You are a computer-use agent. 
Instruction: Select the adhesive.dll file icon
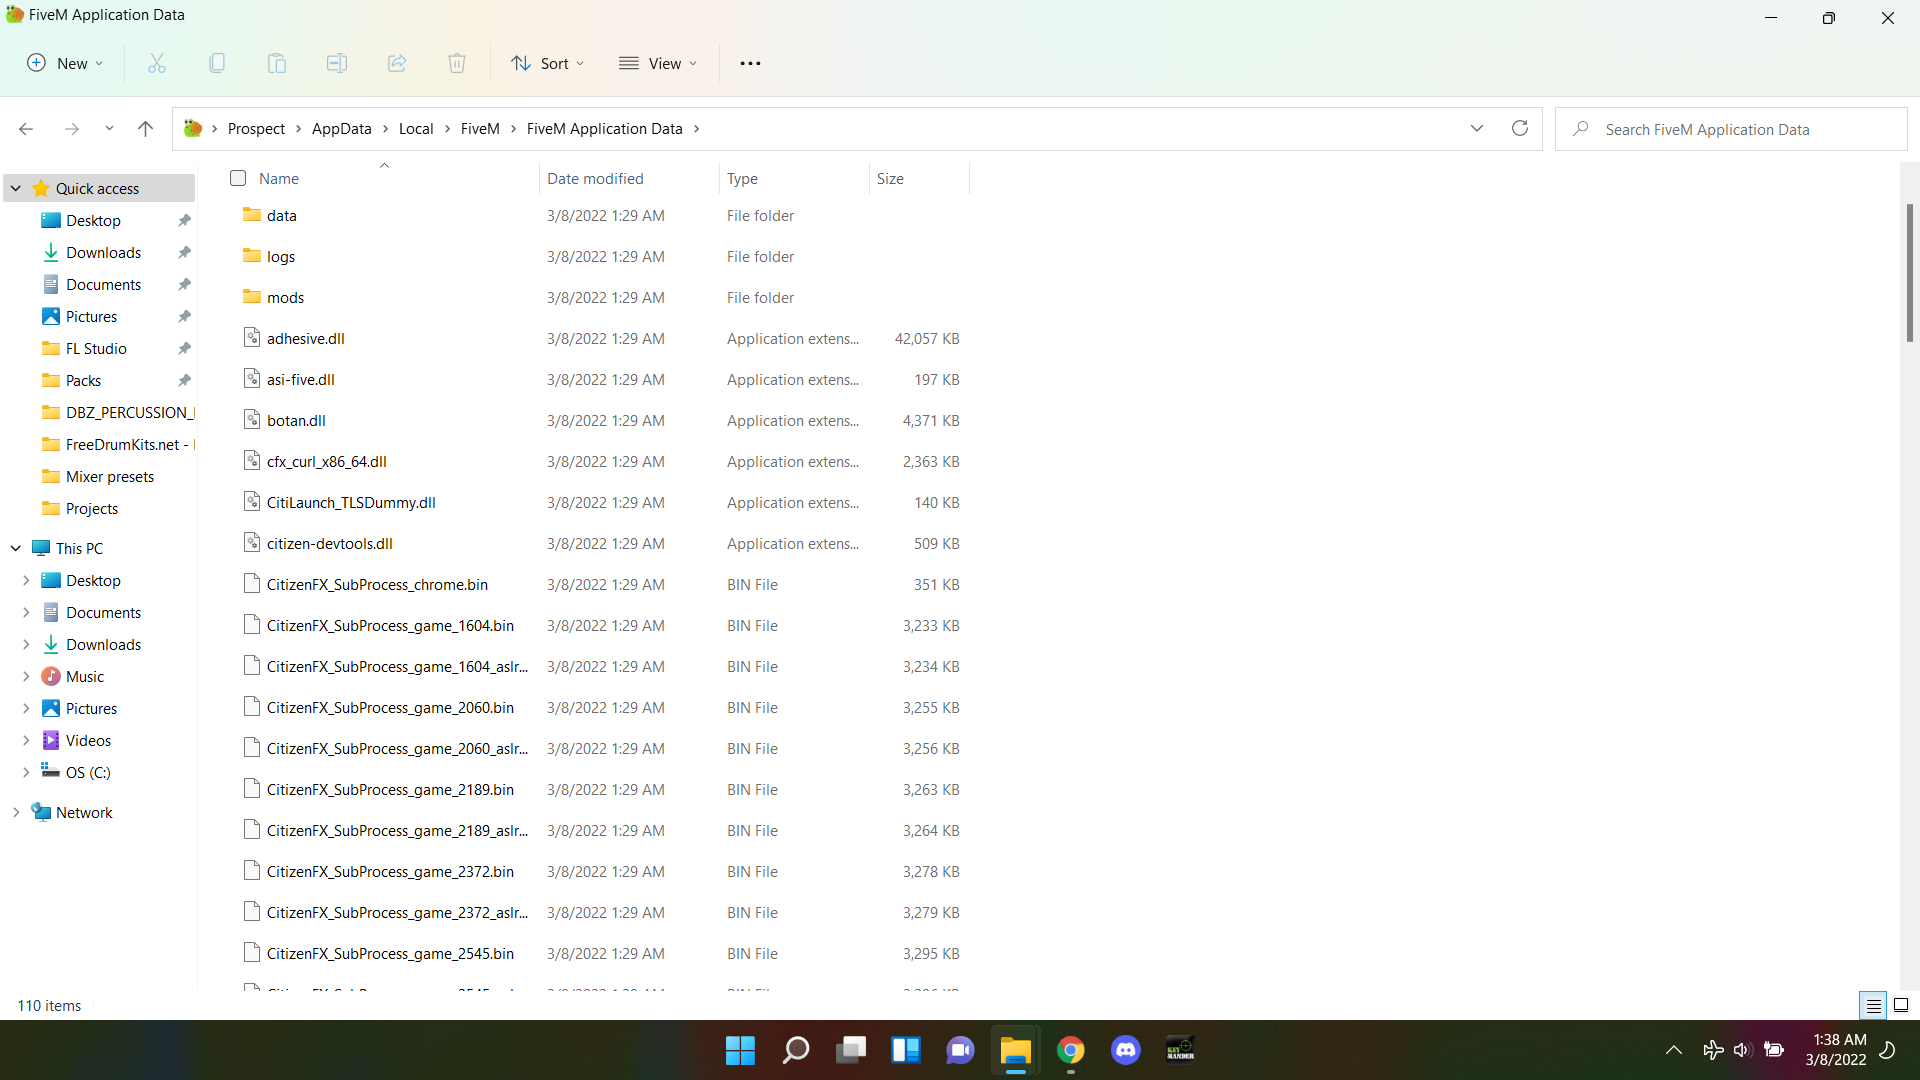point(252,338)
